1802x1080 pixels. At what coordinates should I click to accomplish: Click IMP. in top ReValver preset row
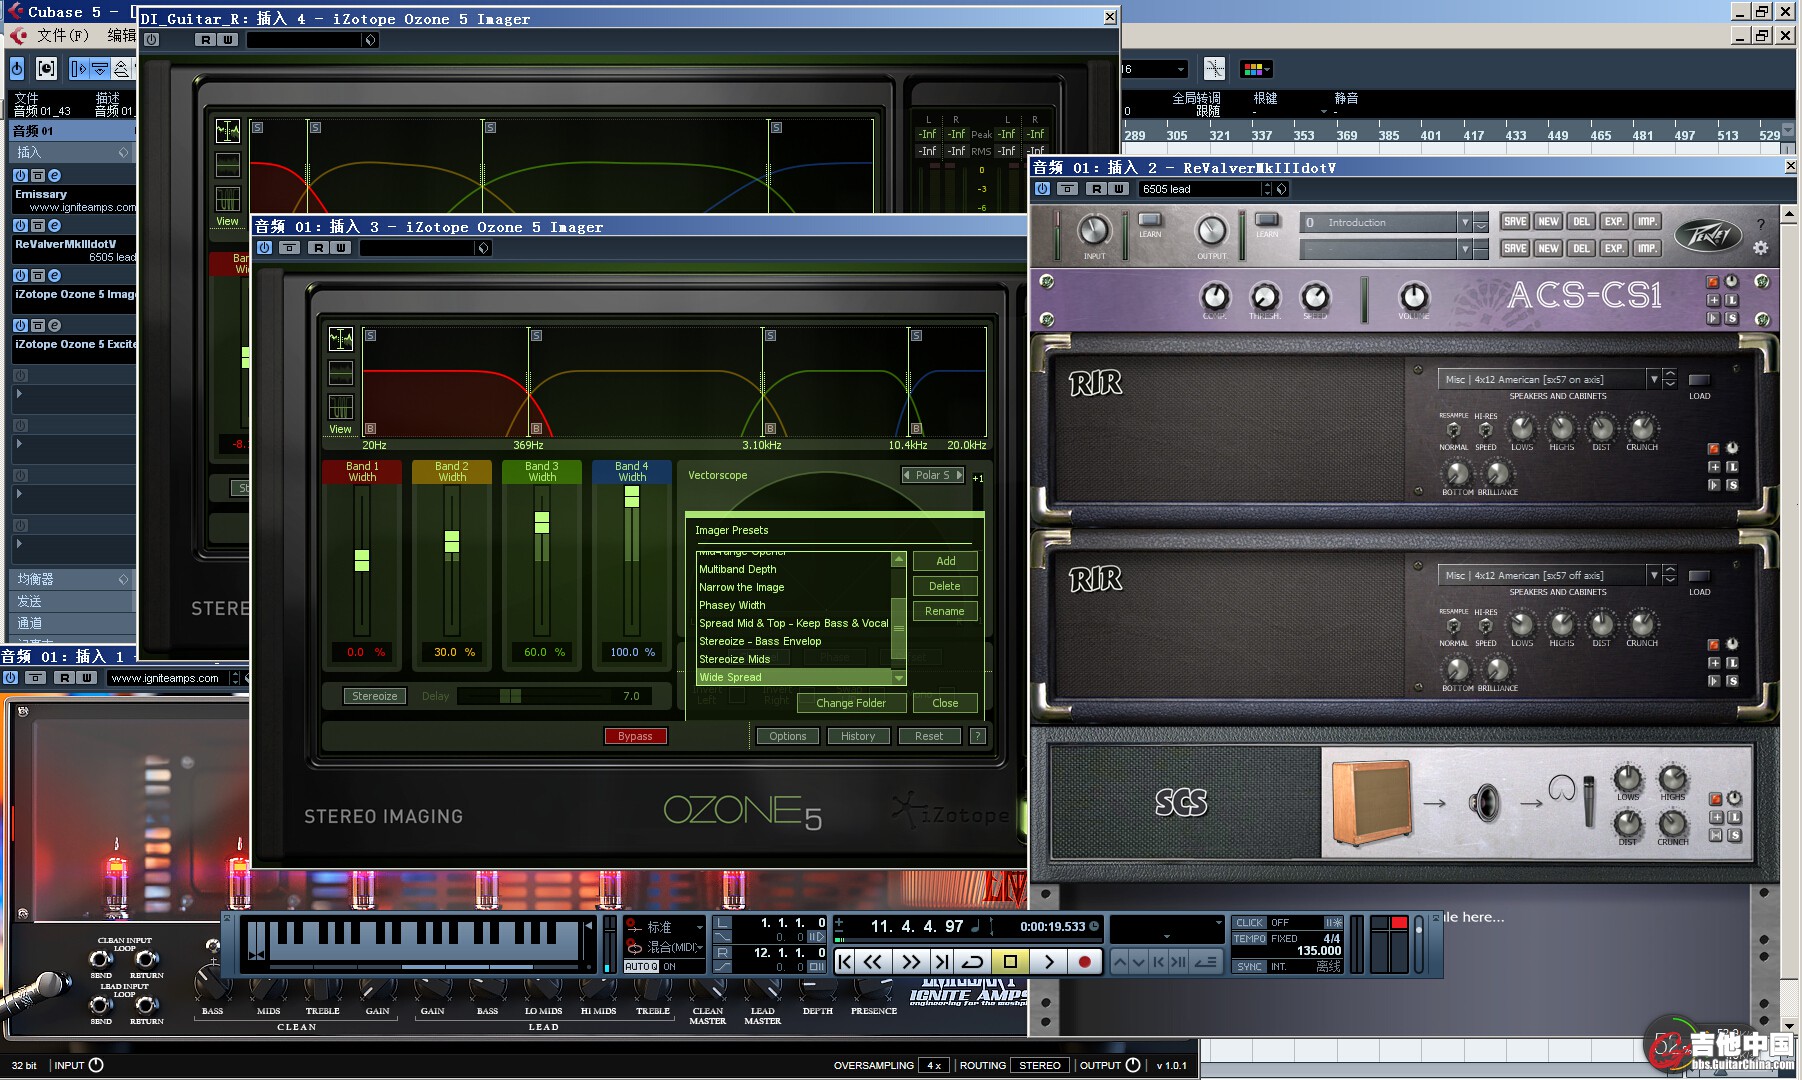coord(1647,222)
